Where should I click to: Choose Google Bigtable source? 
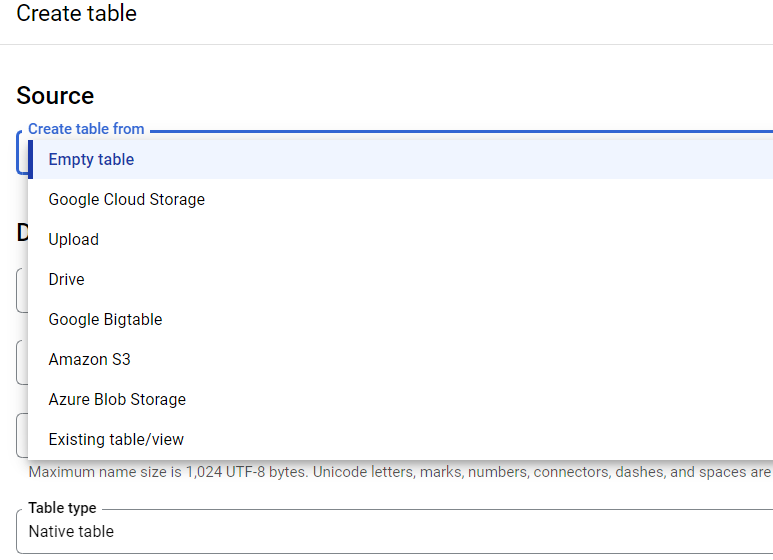tap(400, 319)
